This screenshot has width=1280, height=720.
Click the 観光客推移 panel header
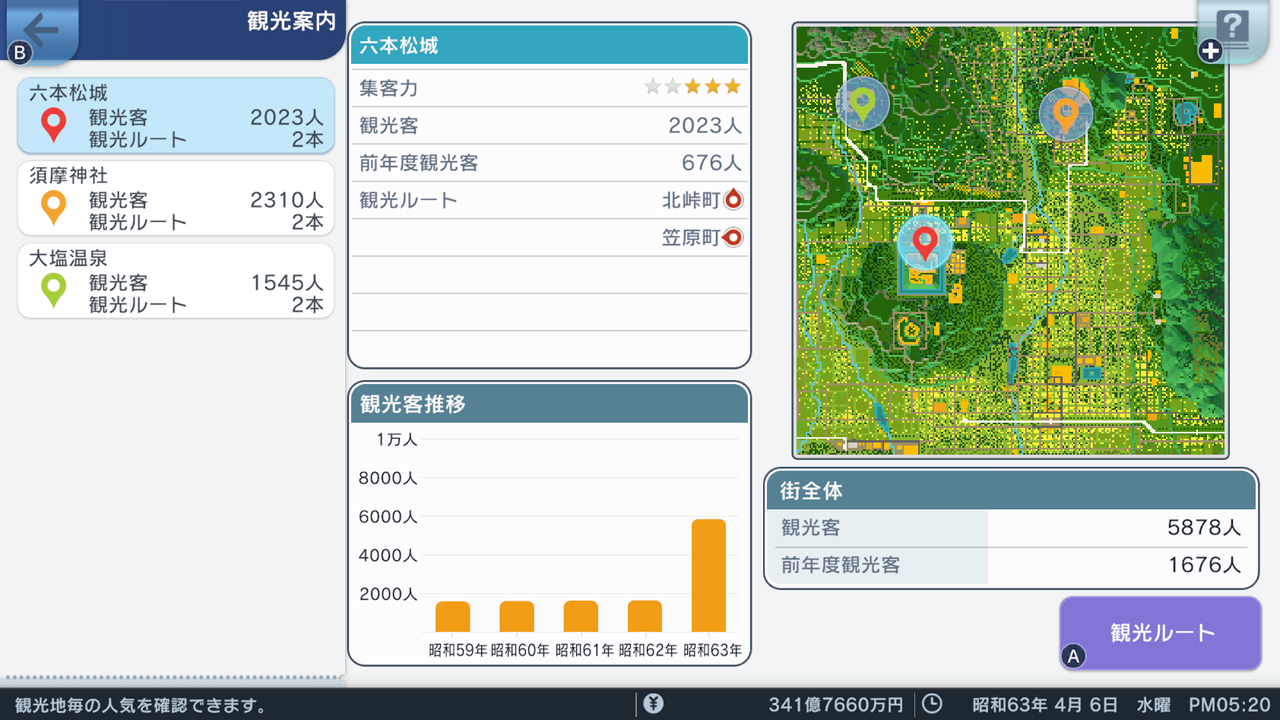point(549,404)
